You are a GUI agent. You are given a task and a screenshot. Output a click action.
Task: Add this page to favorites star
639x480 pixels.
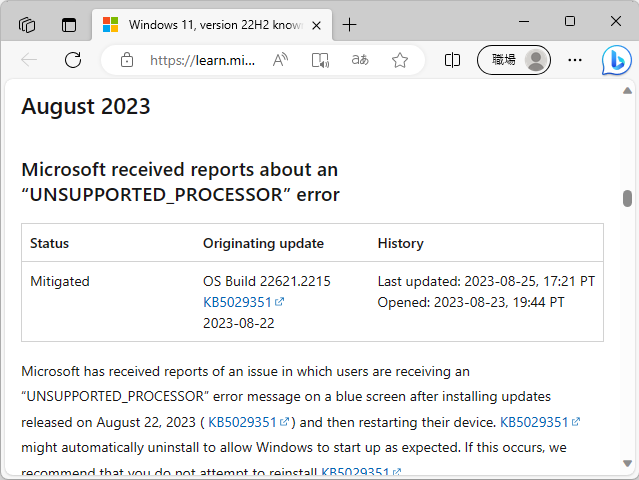point(400,60)
